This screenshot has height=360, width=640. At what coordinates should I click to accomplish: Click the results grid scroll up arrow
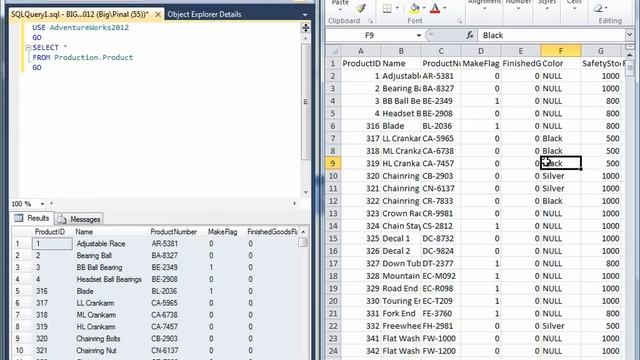303,232
